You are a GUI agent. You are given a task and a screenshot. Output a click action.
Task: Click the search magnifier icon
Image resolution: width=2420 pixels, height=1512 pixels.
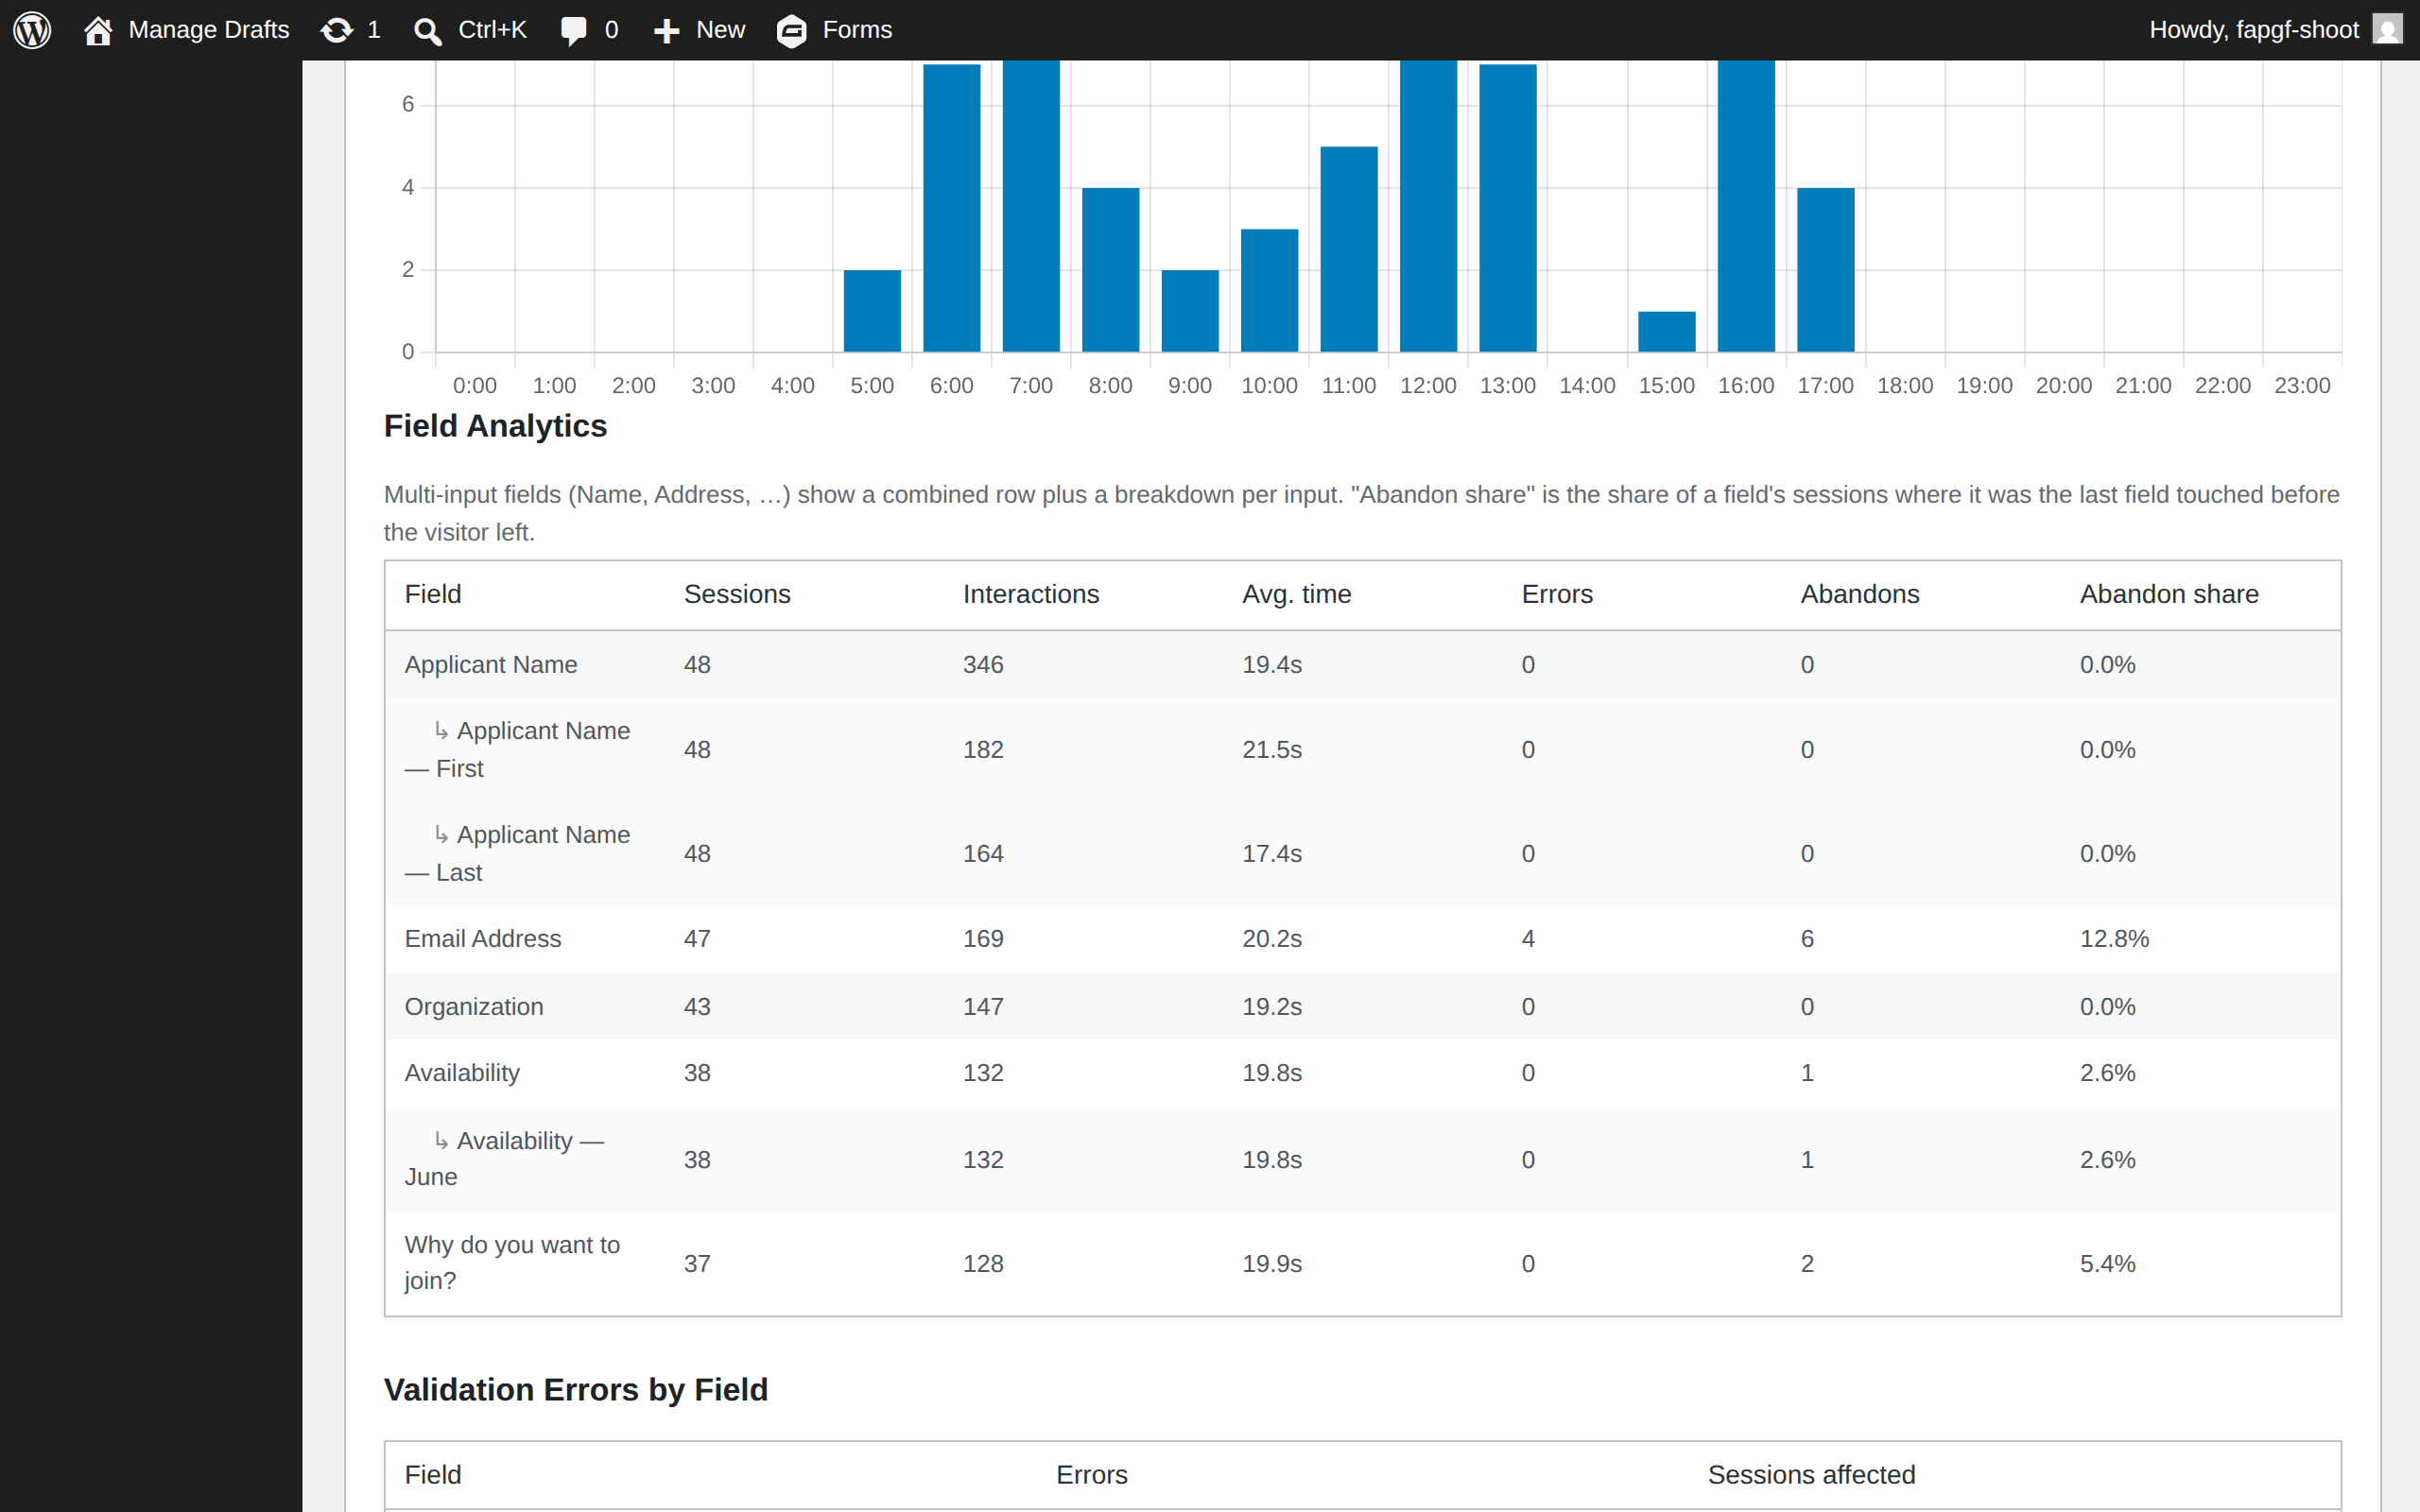(x=428, y=31)
